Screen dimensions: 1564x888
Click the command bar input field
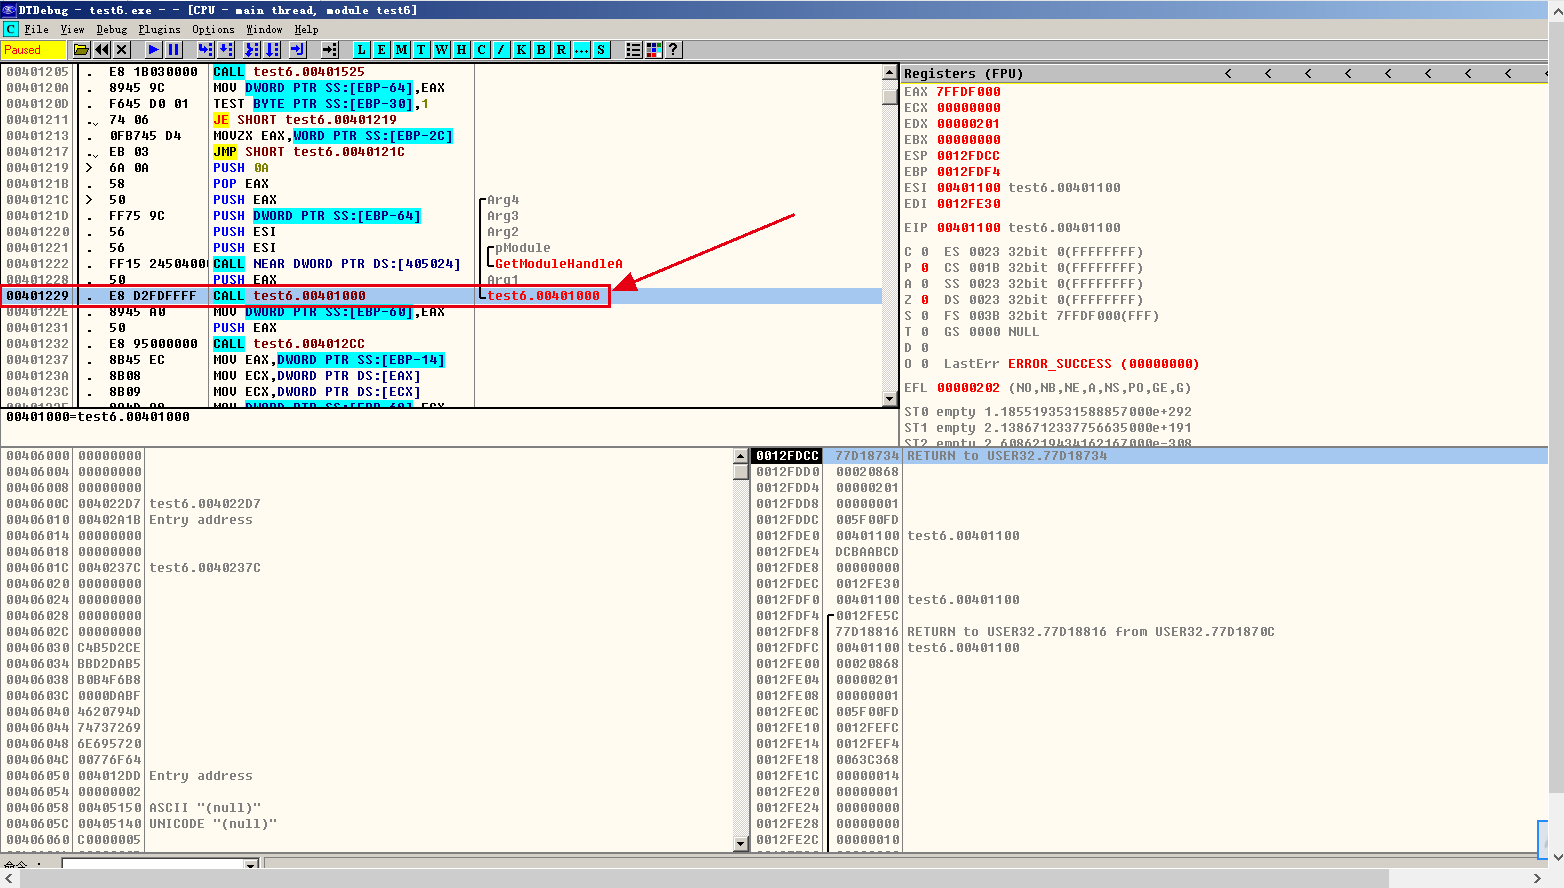pos(153,864)
